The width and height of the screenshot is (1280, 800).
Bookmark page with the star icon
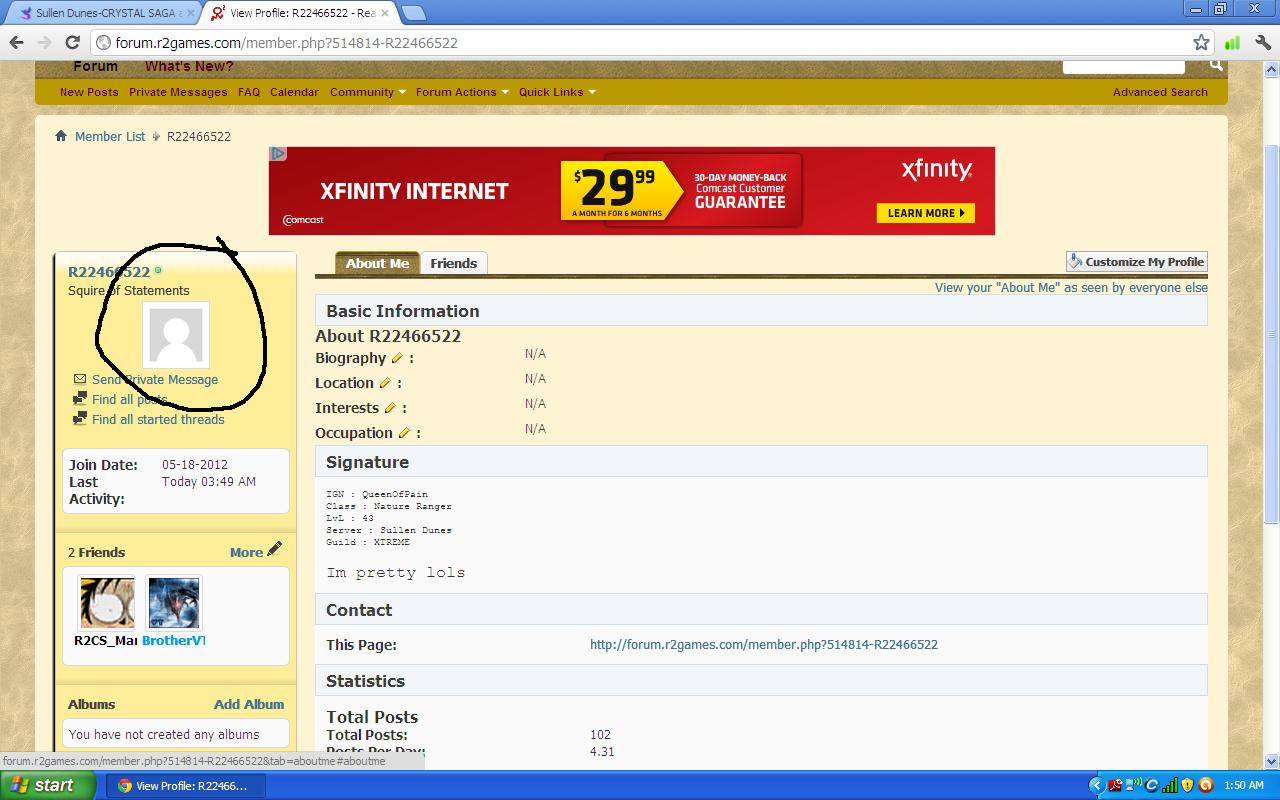click(x=1201, y=42)
